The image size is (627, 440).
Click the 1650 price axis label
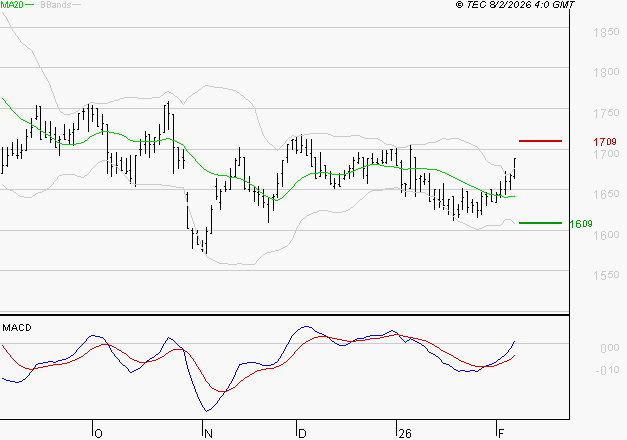[x=606, y=194]
